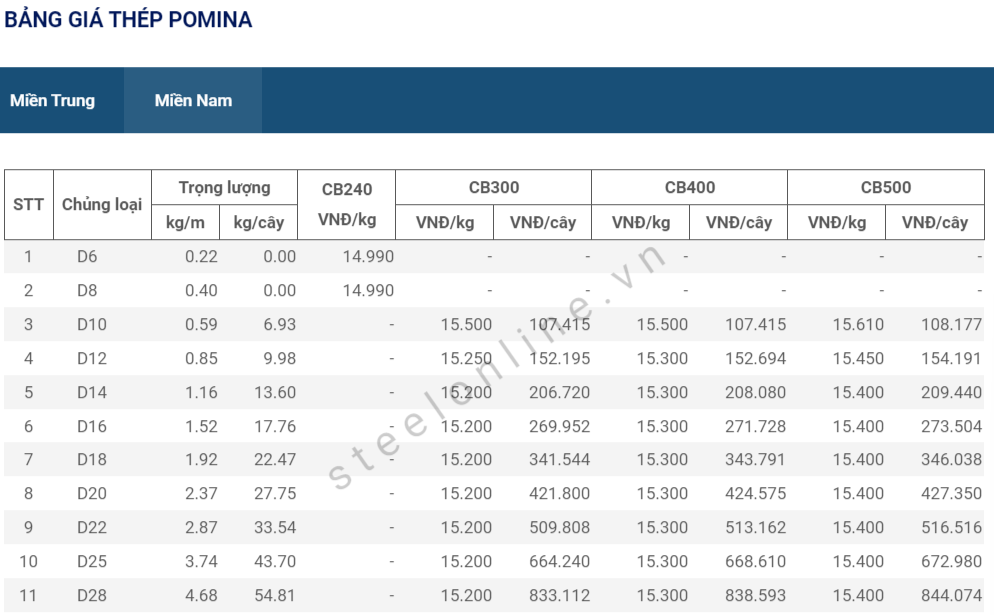Screen dimensions: 994x615
Task: Click the 427.350 CB500 price for D20
Action: click(x=951, y=493)
